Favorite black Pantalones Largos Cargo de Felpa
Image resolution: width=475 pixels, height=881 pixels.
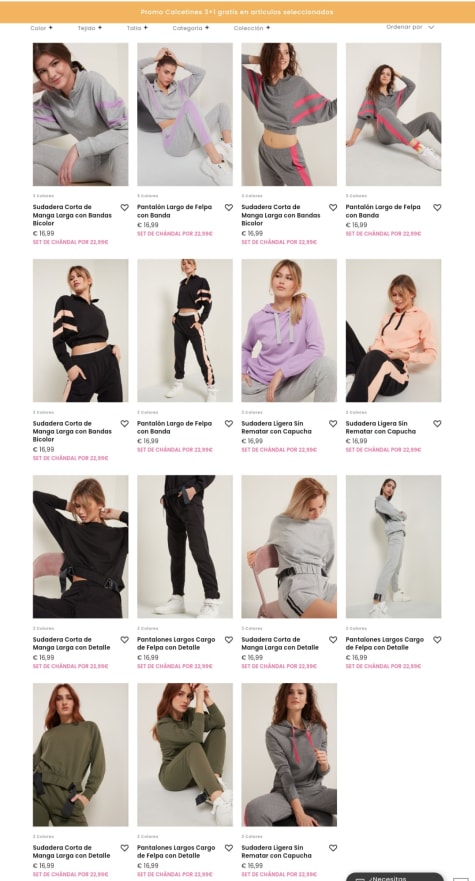coord(229,639)
